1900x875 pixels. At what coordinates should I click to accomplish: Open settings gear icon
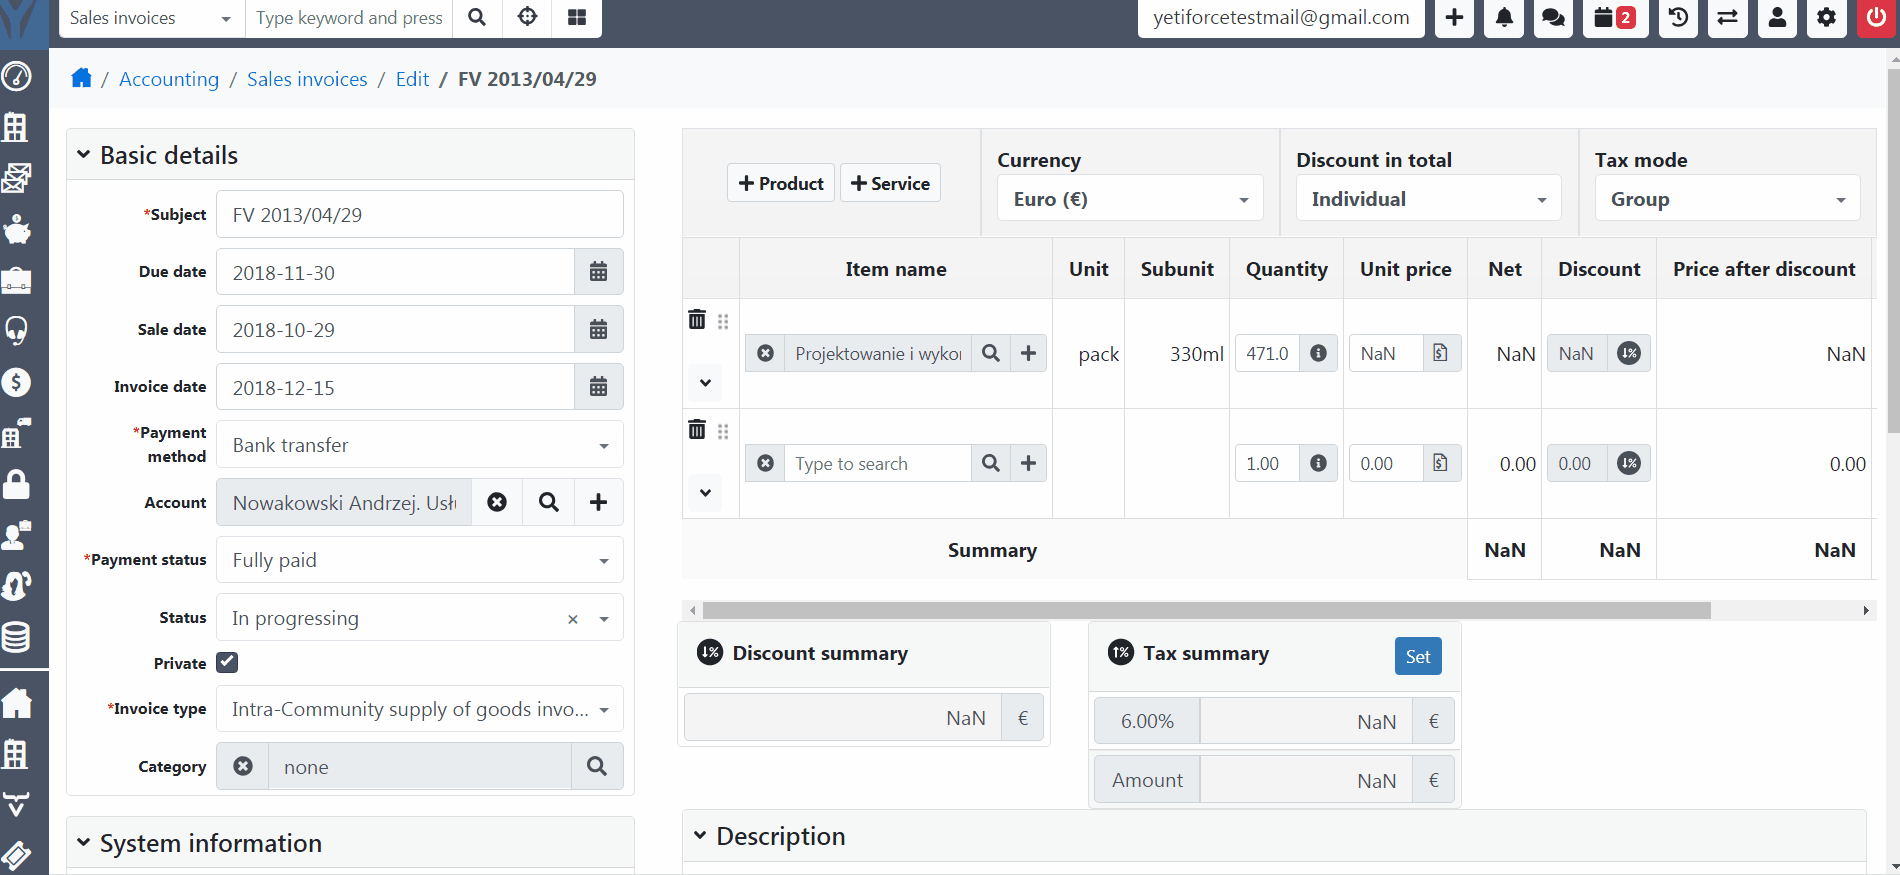point(1827,18)
